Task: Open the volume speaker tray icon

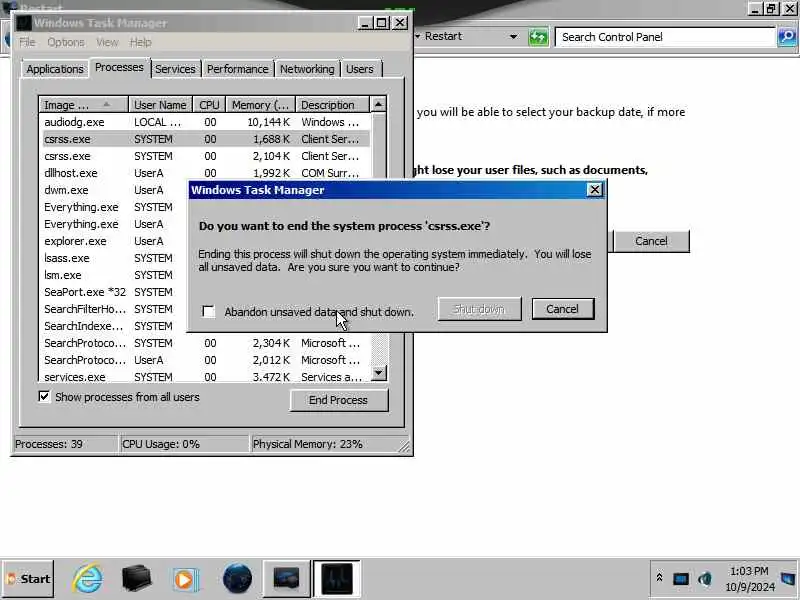Action: tap(705, 579)
